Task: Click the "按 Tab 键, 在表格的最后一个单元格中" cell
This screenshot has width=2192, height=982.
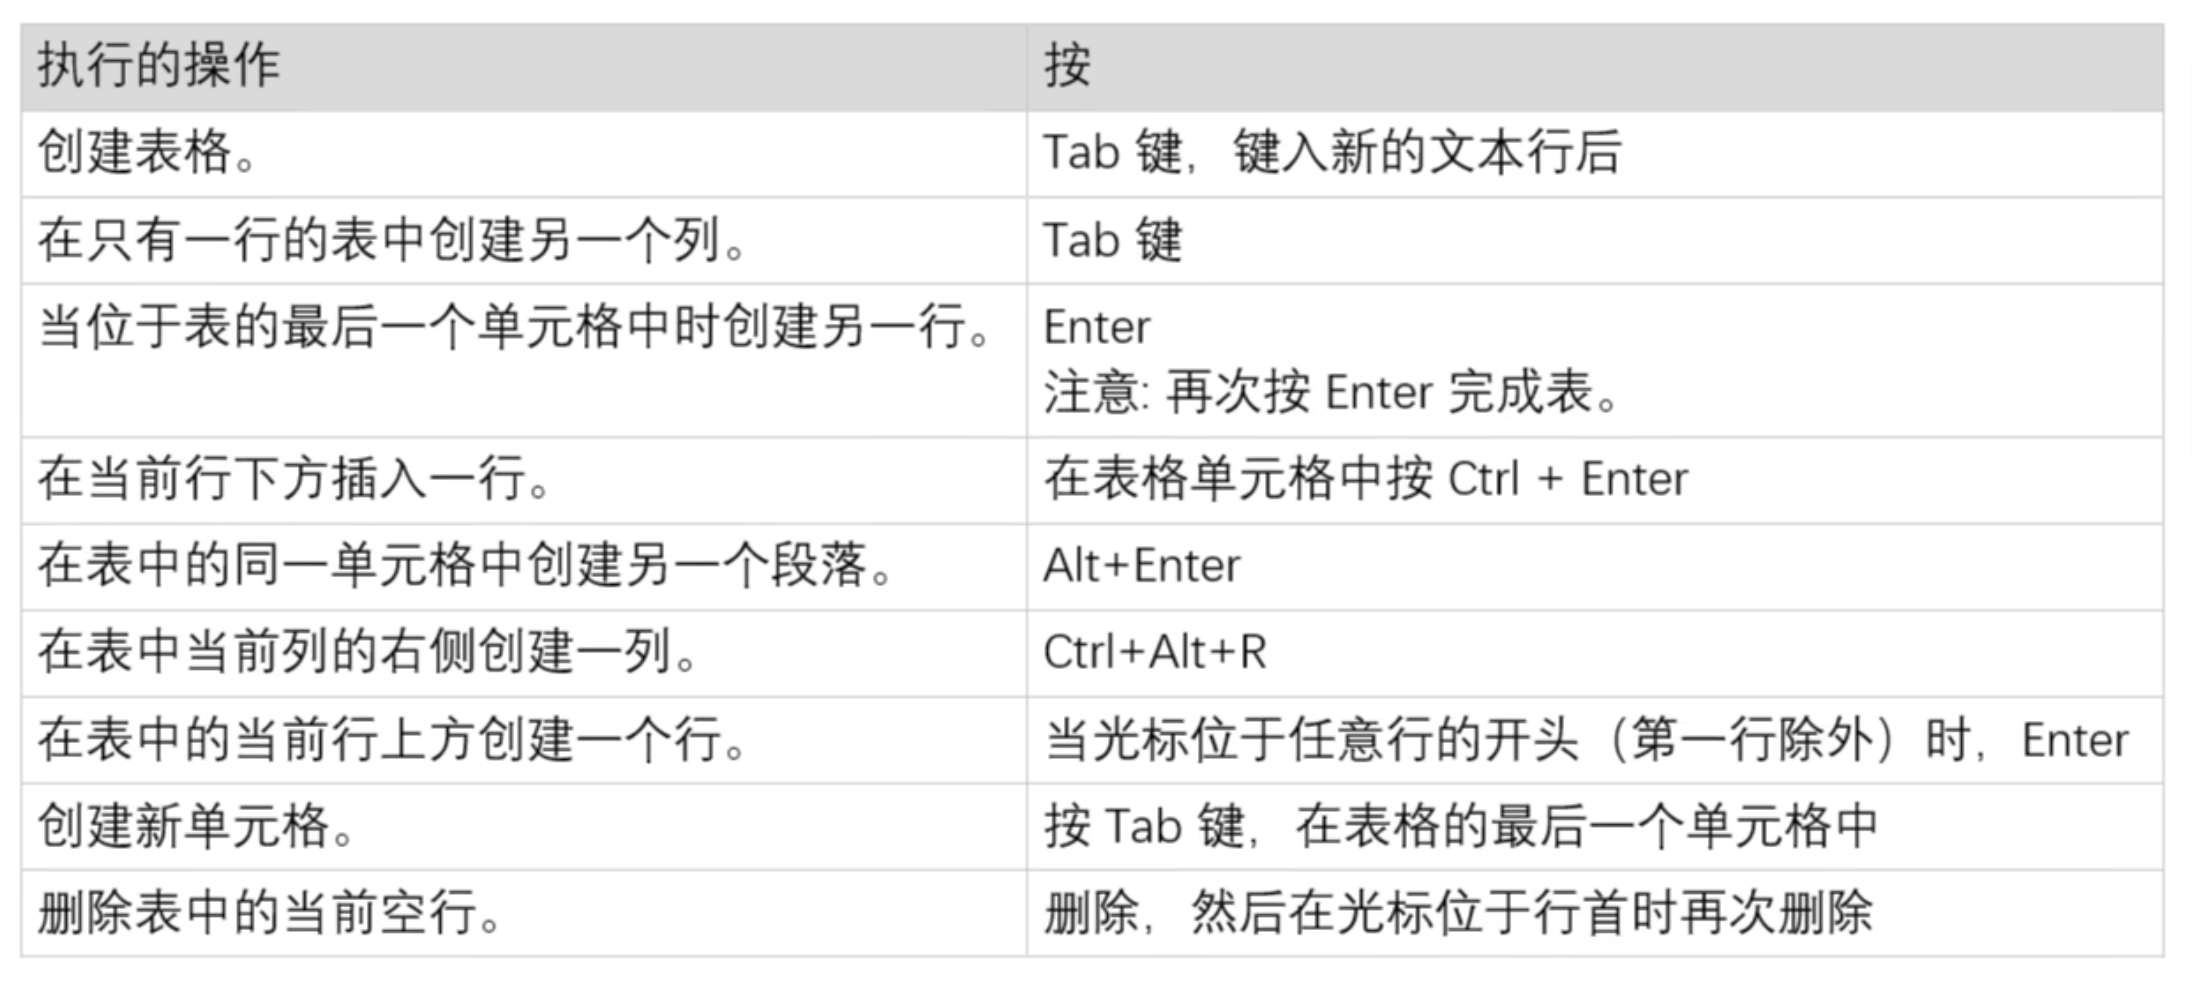Action: [x=1460, y=827]
